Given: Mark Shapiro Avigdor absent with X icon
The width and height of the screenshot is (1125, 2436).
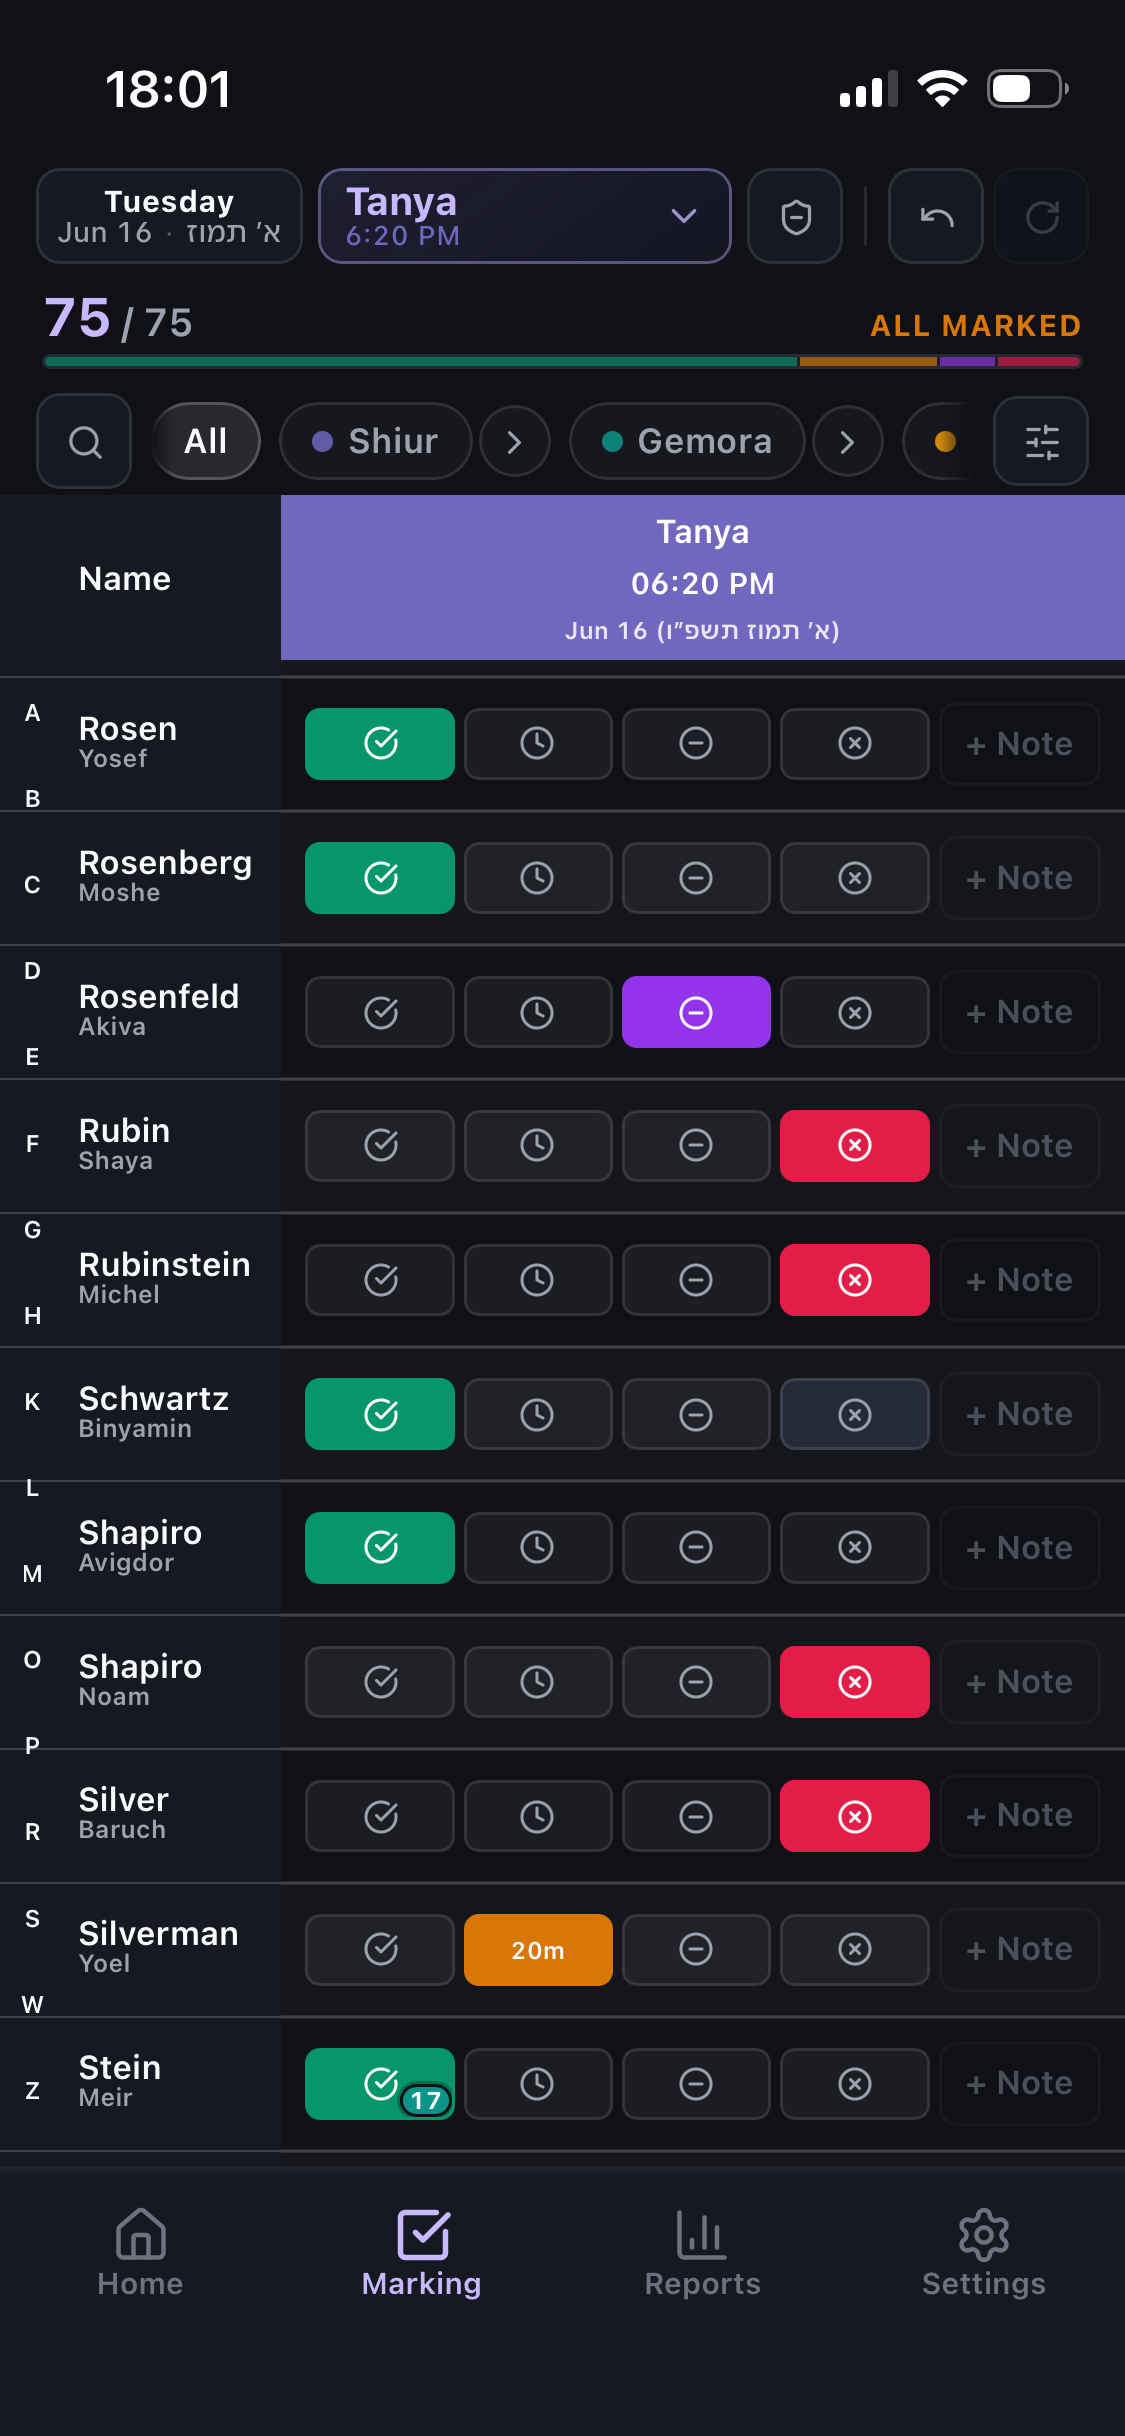Looking at the screenshot, I should [855, 1547].
